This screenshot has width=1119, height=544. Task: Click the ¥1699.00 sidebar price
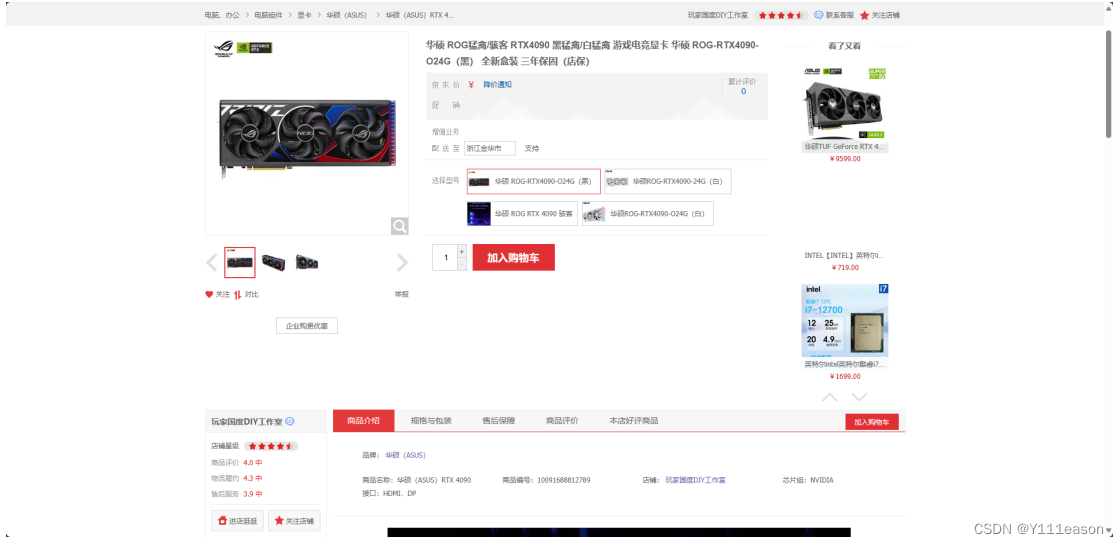[x=845, y=376]
